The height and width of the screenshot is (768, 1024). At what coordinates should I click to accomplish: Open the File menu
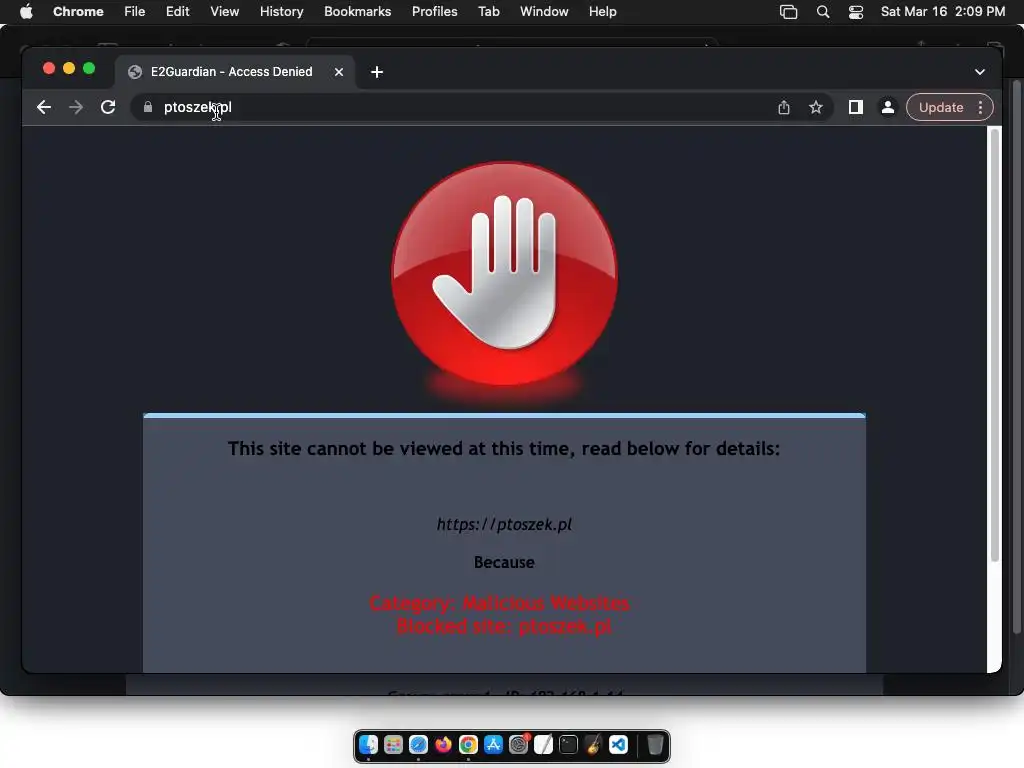[x=135, y=12]
